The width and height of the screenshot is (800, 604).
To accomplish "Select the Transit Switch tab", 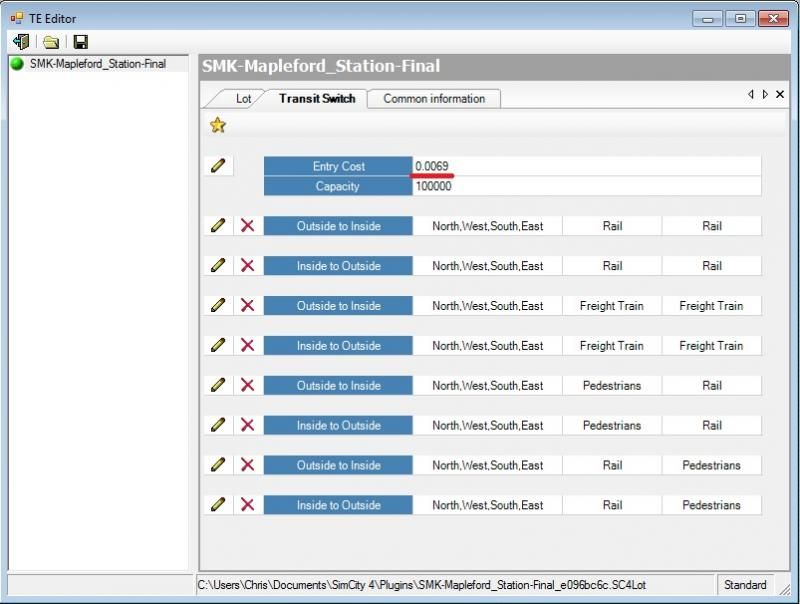I will point(317,98).
